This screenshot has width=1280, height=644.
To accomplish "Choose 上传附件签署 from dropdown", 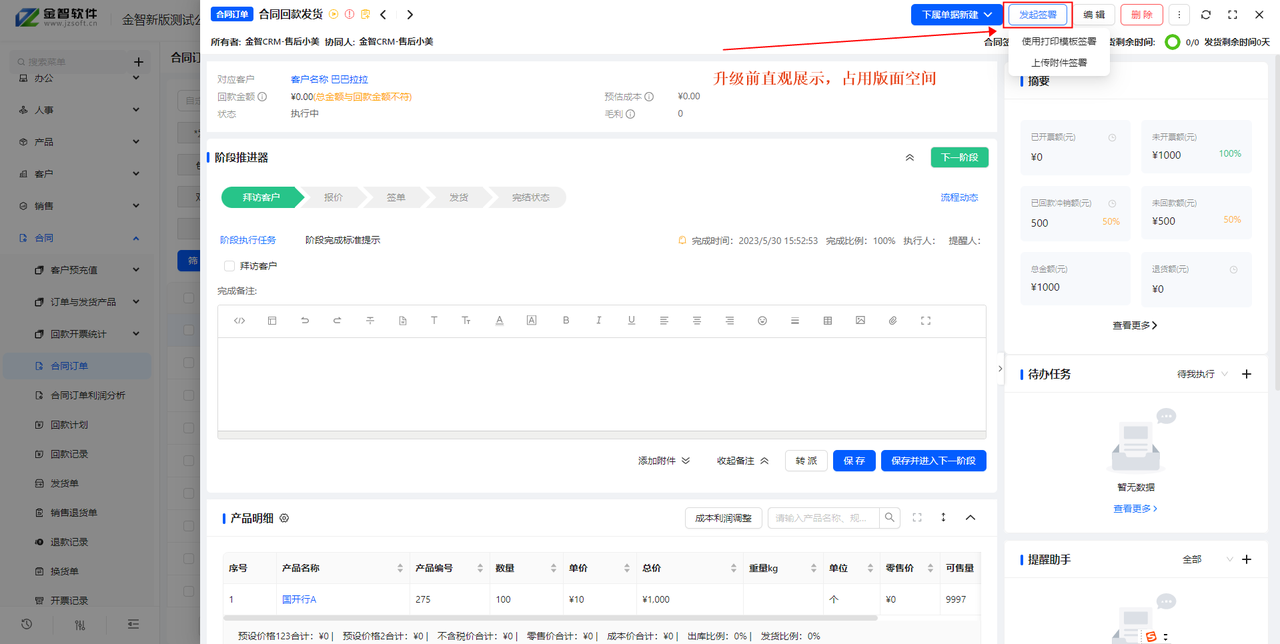I will click(x=1059, y=62).
